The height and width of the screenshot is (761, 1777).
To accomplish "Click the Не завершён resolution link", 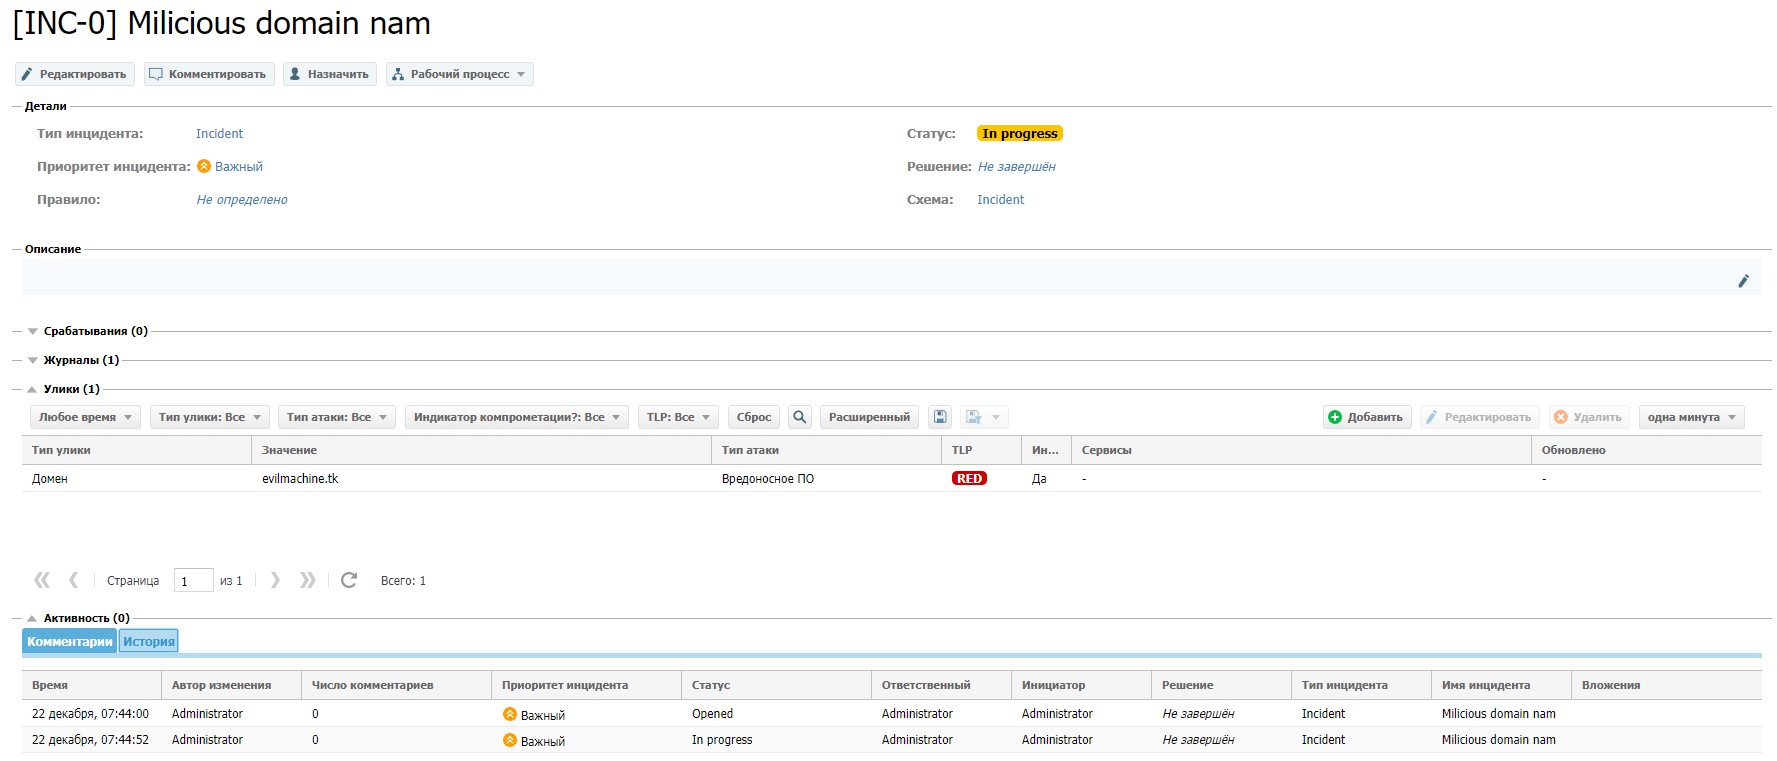I will (x=1016, y=167).
